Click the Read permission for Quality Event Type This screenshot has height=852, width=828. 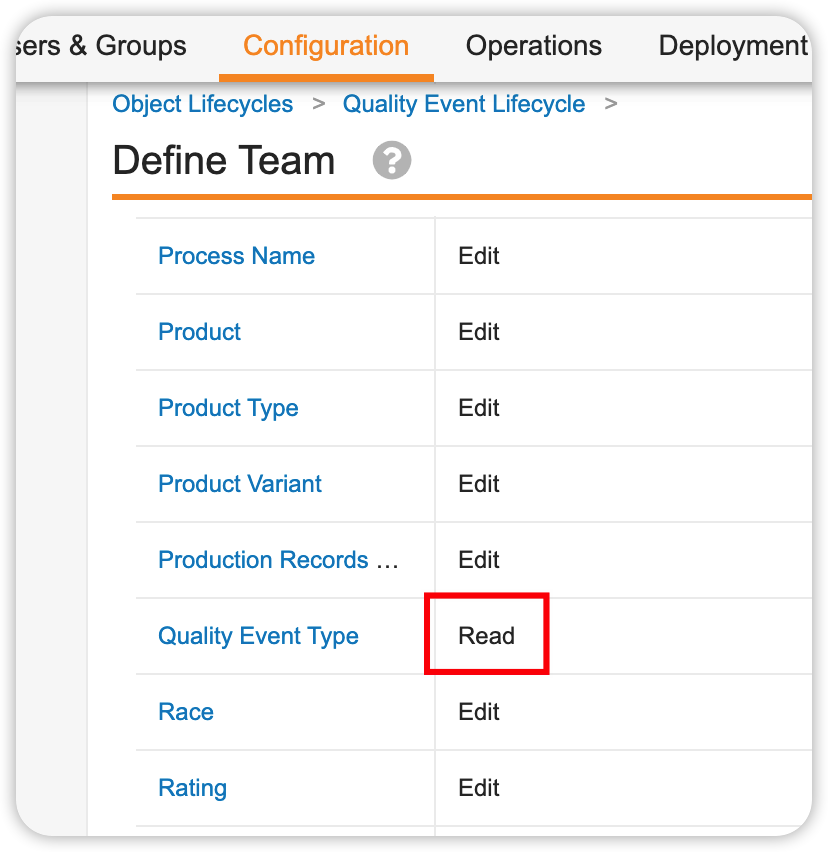click(x=486, y=636)
